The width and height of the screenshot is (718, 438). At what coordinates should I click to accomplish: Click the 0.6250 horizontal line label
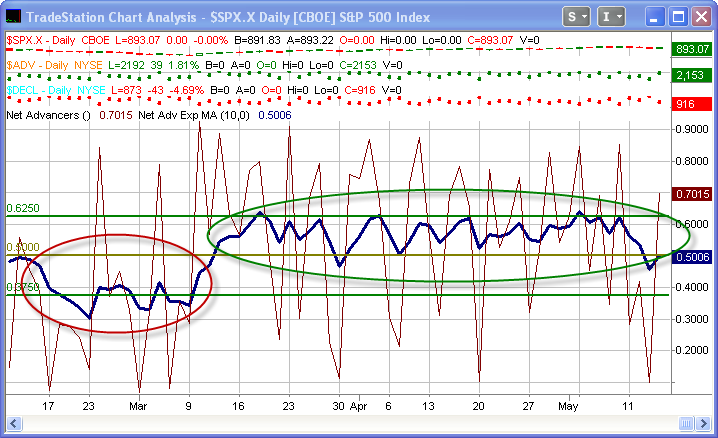(x=23, y=208)
